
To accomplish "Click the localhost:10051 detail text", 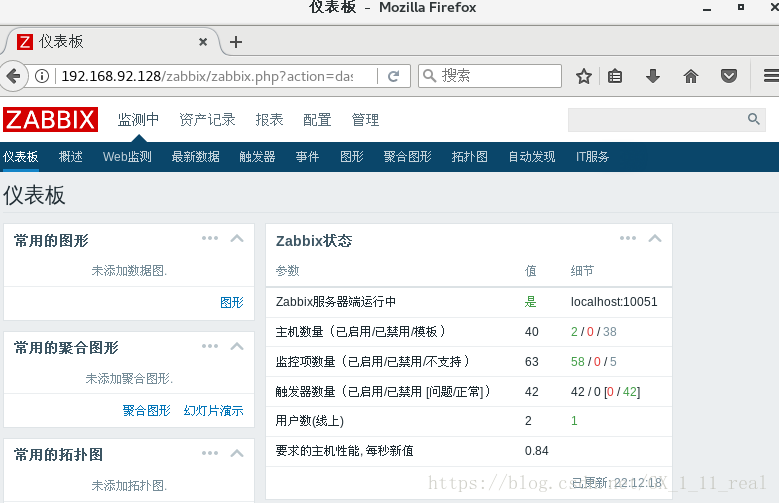I will 614,302.
